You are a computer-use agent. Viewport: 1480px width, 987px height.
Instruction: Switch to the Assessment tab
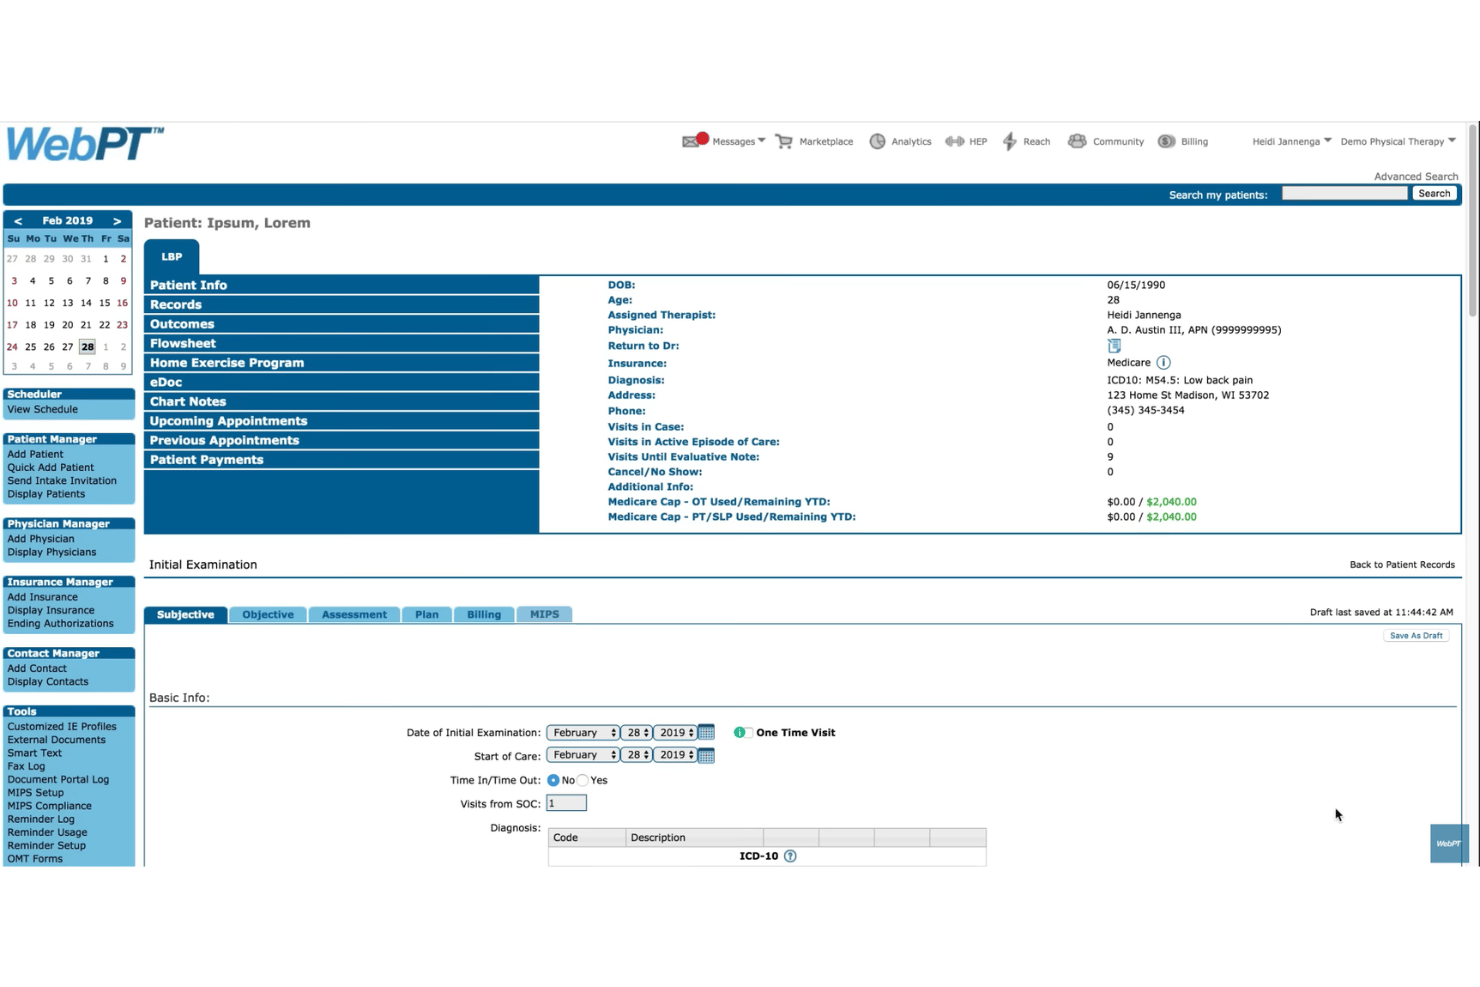(x=354, y=615)
